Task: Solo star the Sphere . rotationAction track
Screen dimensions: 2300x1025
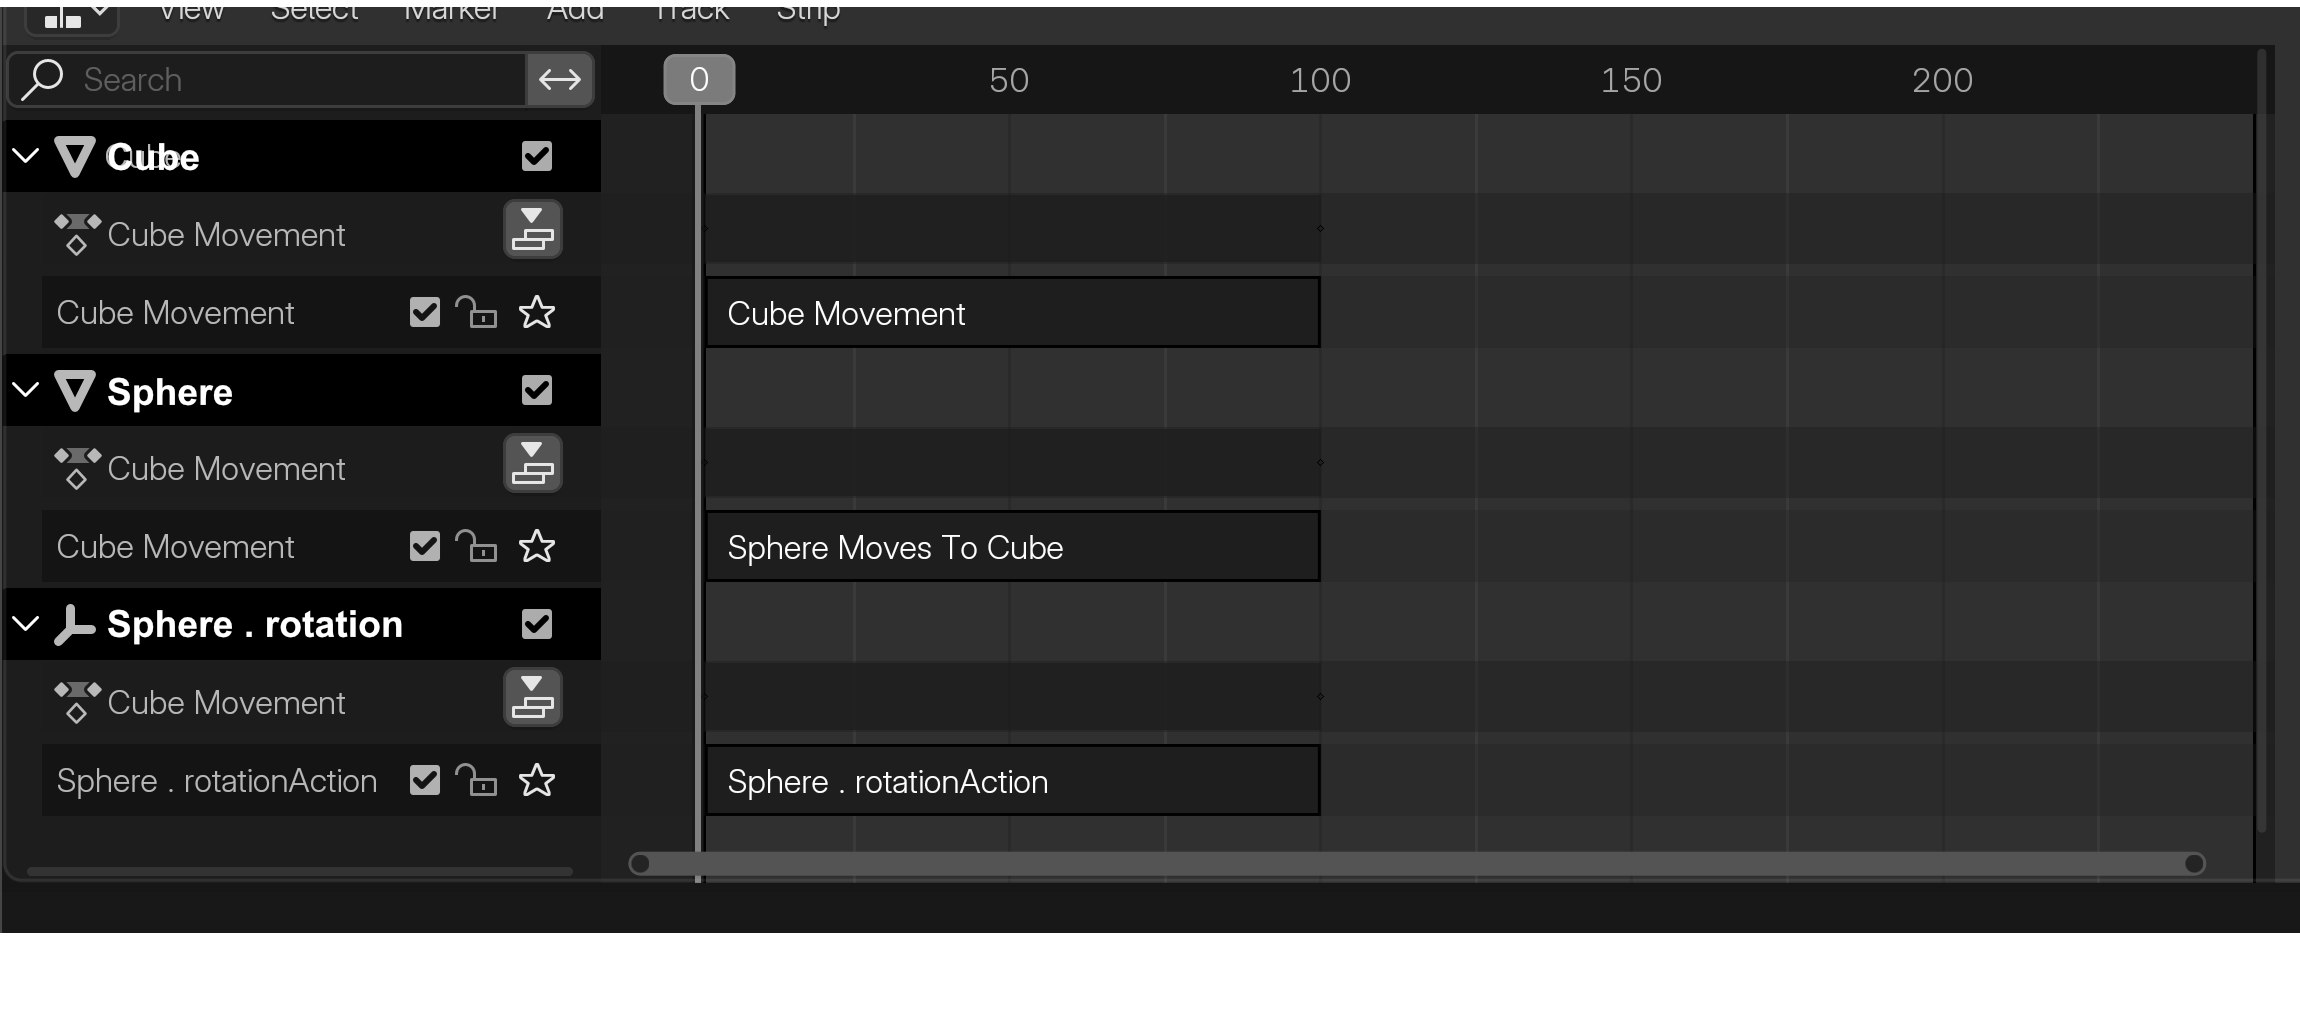Action: click(x=537, y=781)
